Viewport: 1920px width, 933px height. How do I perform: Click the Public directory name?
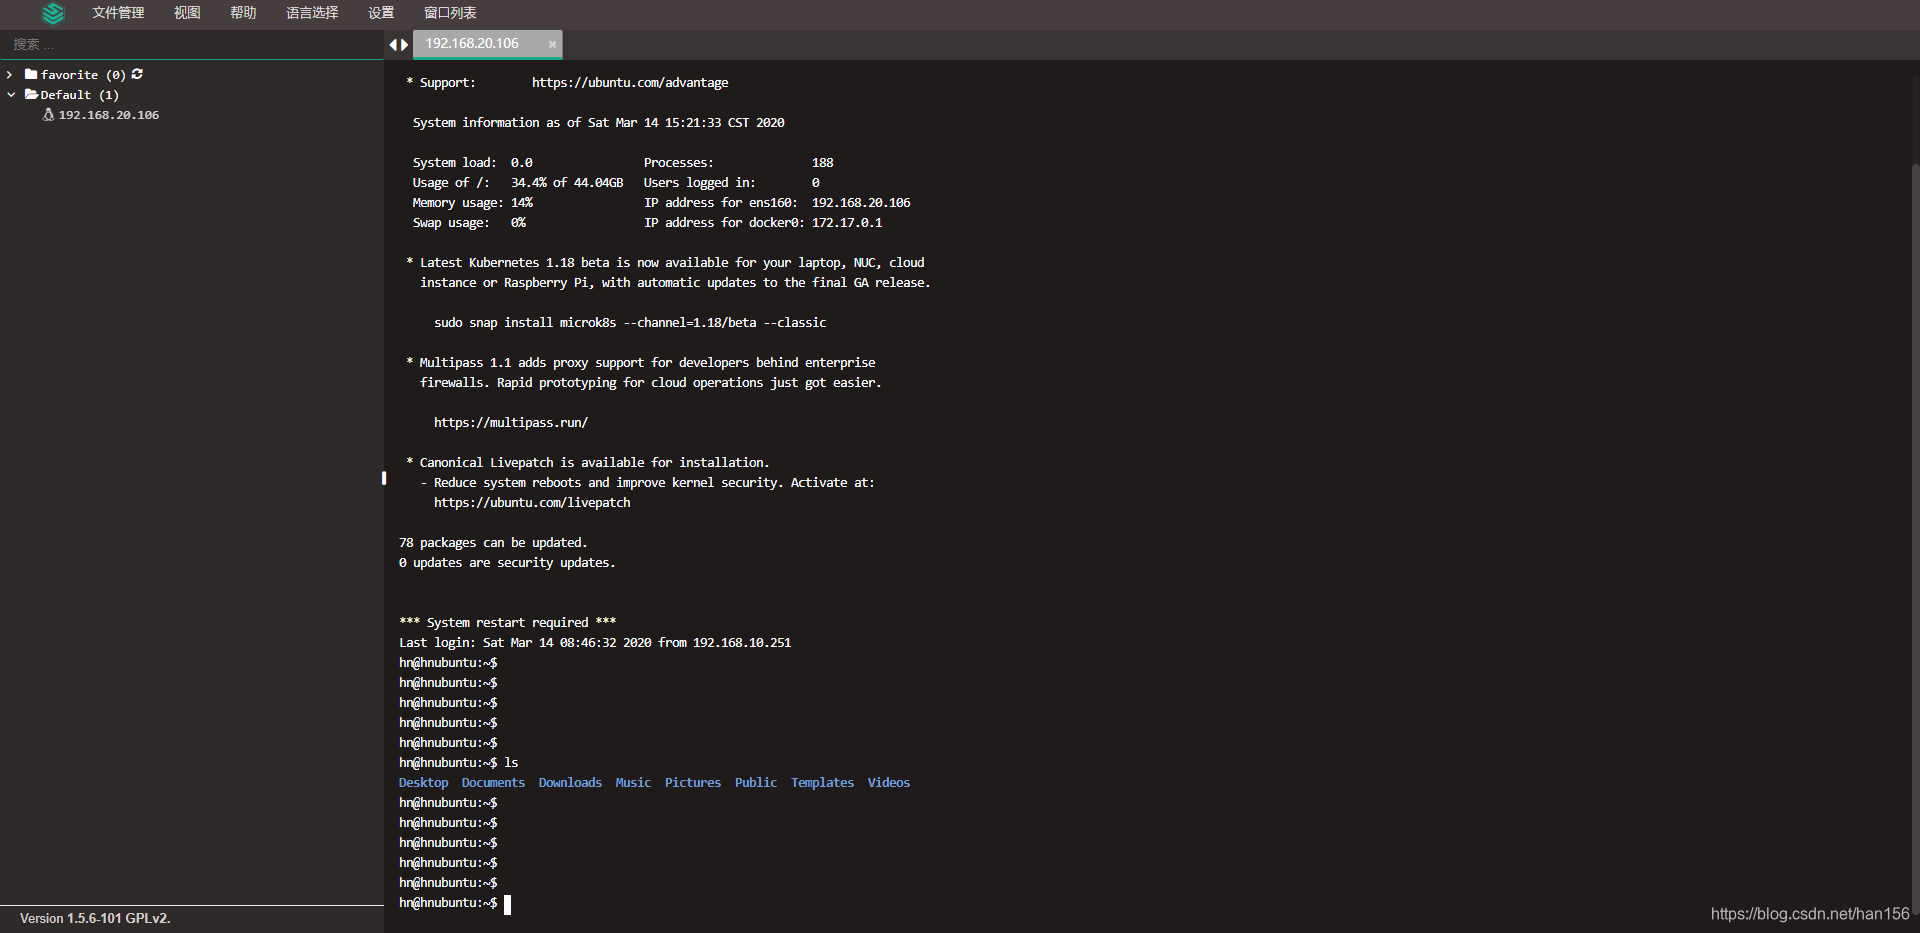pyautogui.click(x=756, y=783)
